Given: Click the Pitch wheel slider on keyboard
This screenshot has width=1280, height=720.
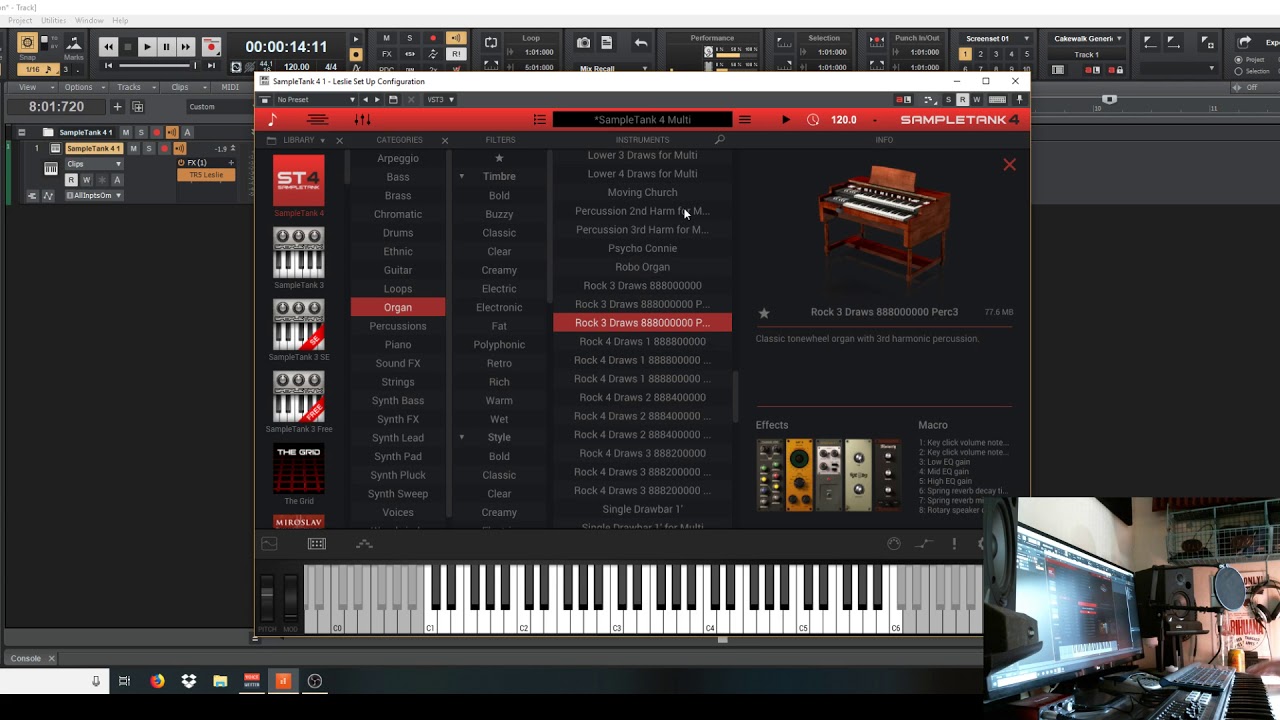Looking at the screenshot, I should tap(267, 597).
